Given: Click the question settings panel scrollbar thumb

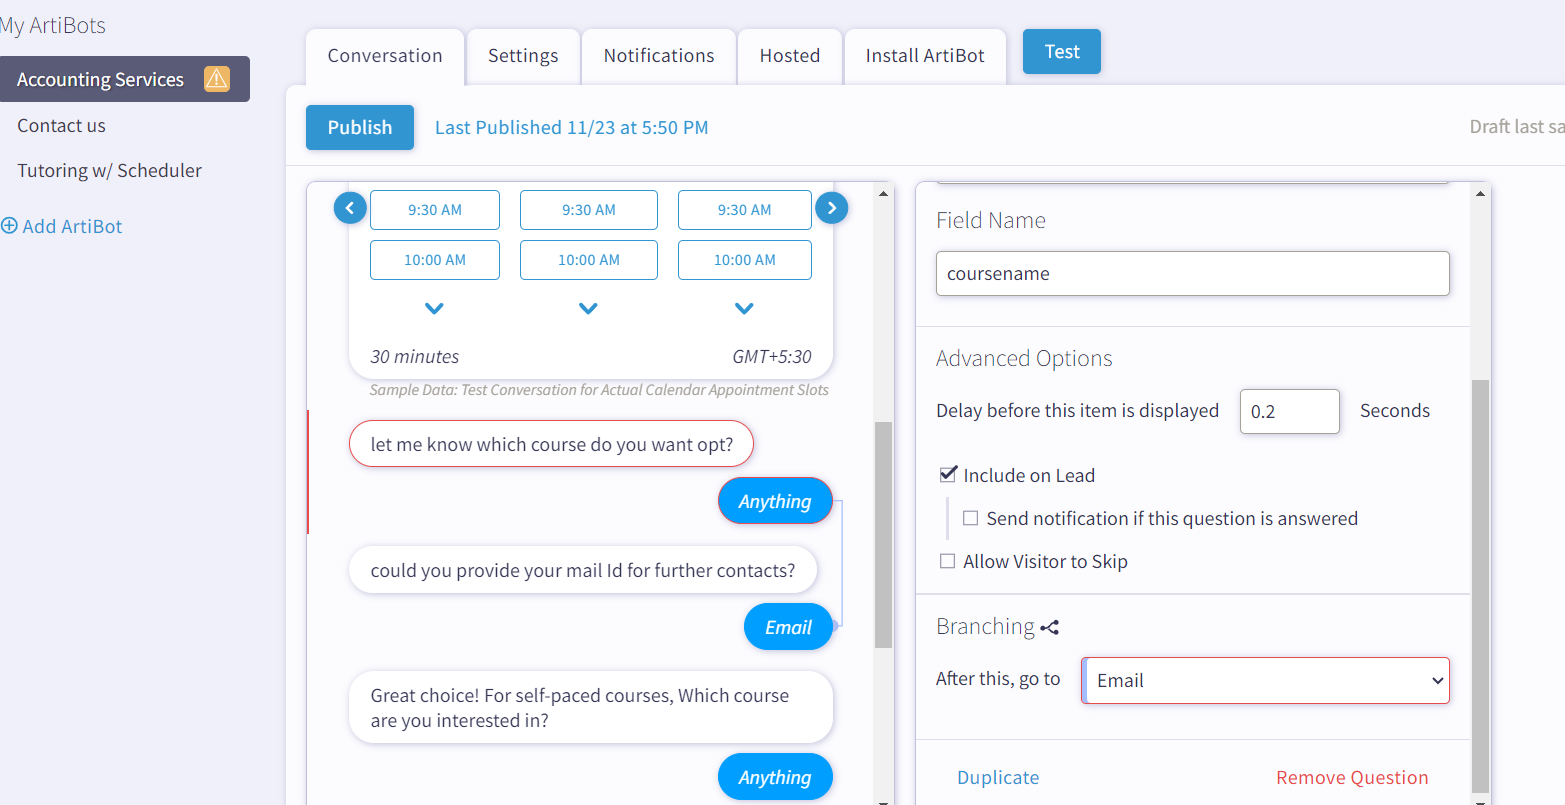Looking at the screenshot, I should 1480,585.
